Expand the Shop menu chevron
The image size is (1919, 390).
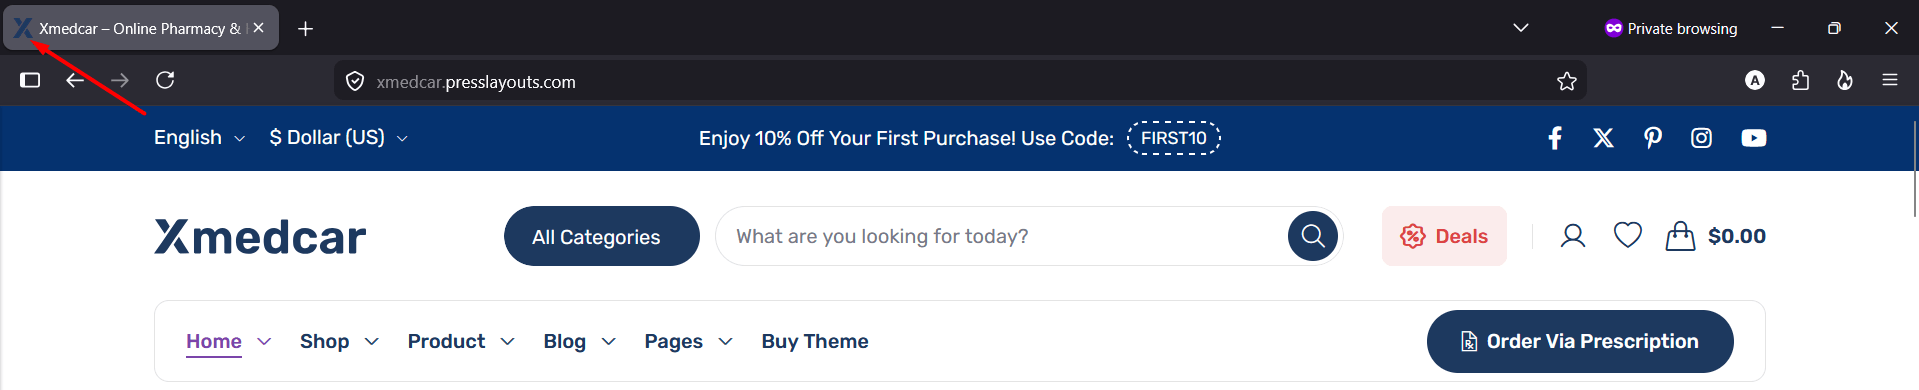[371, 342]
